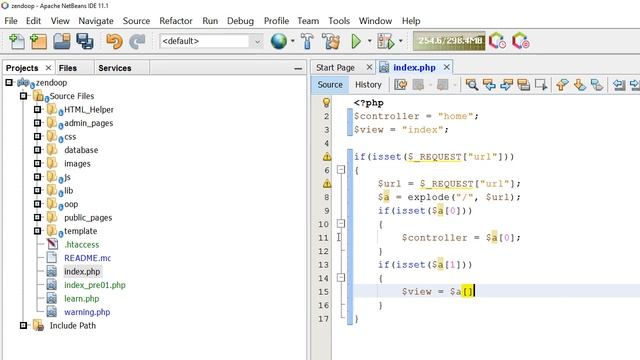The image size is (640, 360).
Task: Click Next Bookmark editor icon
Action: (580, 84)
